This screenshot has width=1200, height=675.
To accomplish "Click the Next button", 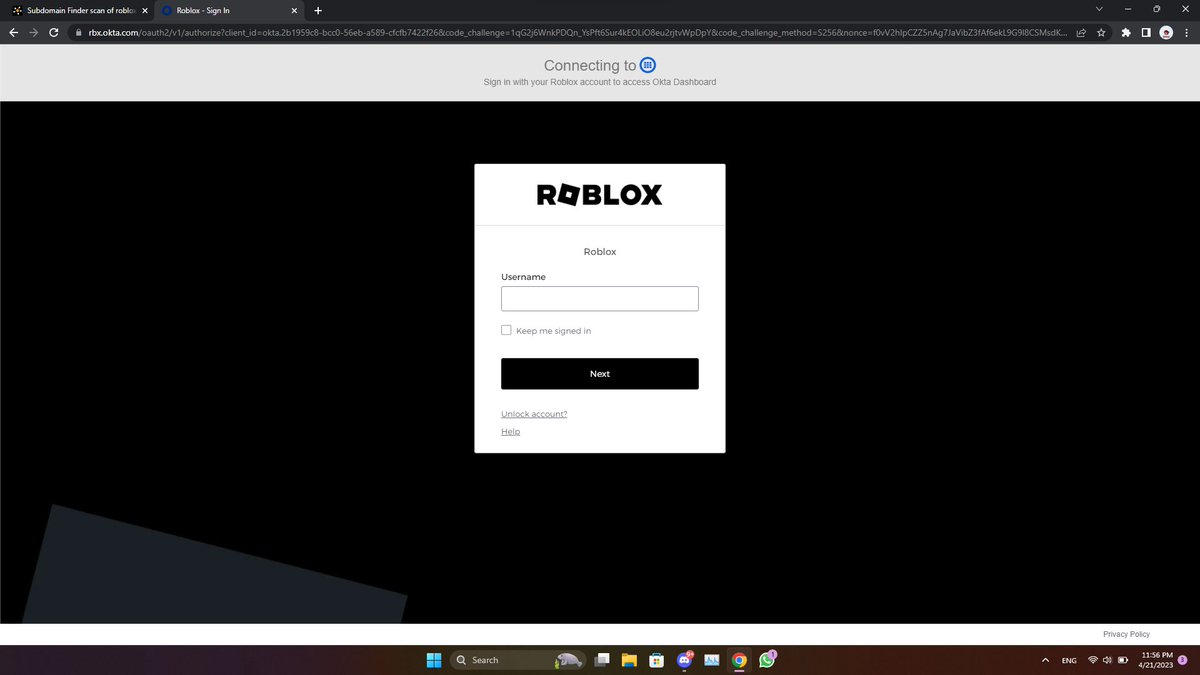I will 600,374.
